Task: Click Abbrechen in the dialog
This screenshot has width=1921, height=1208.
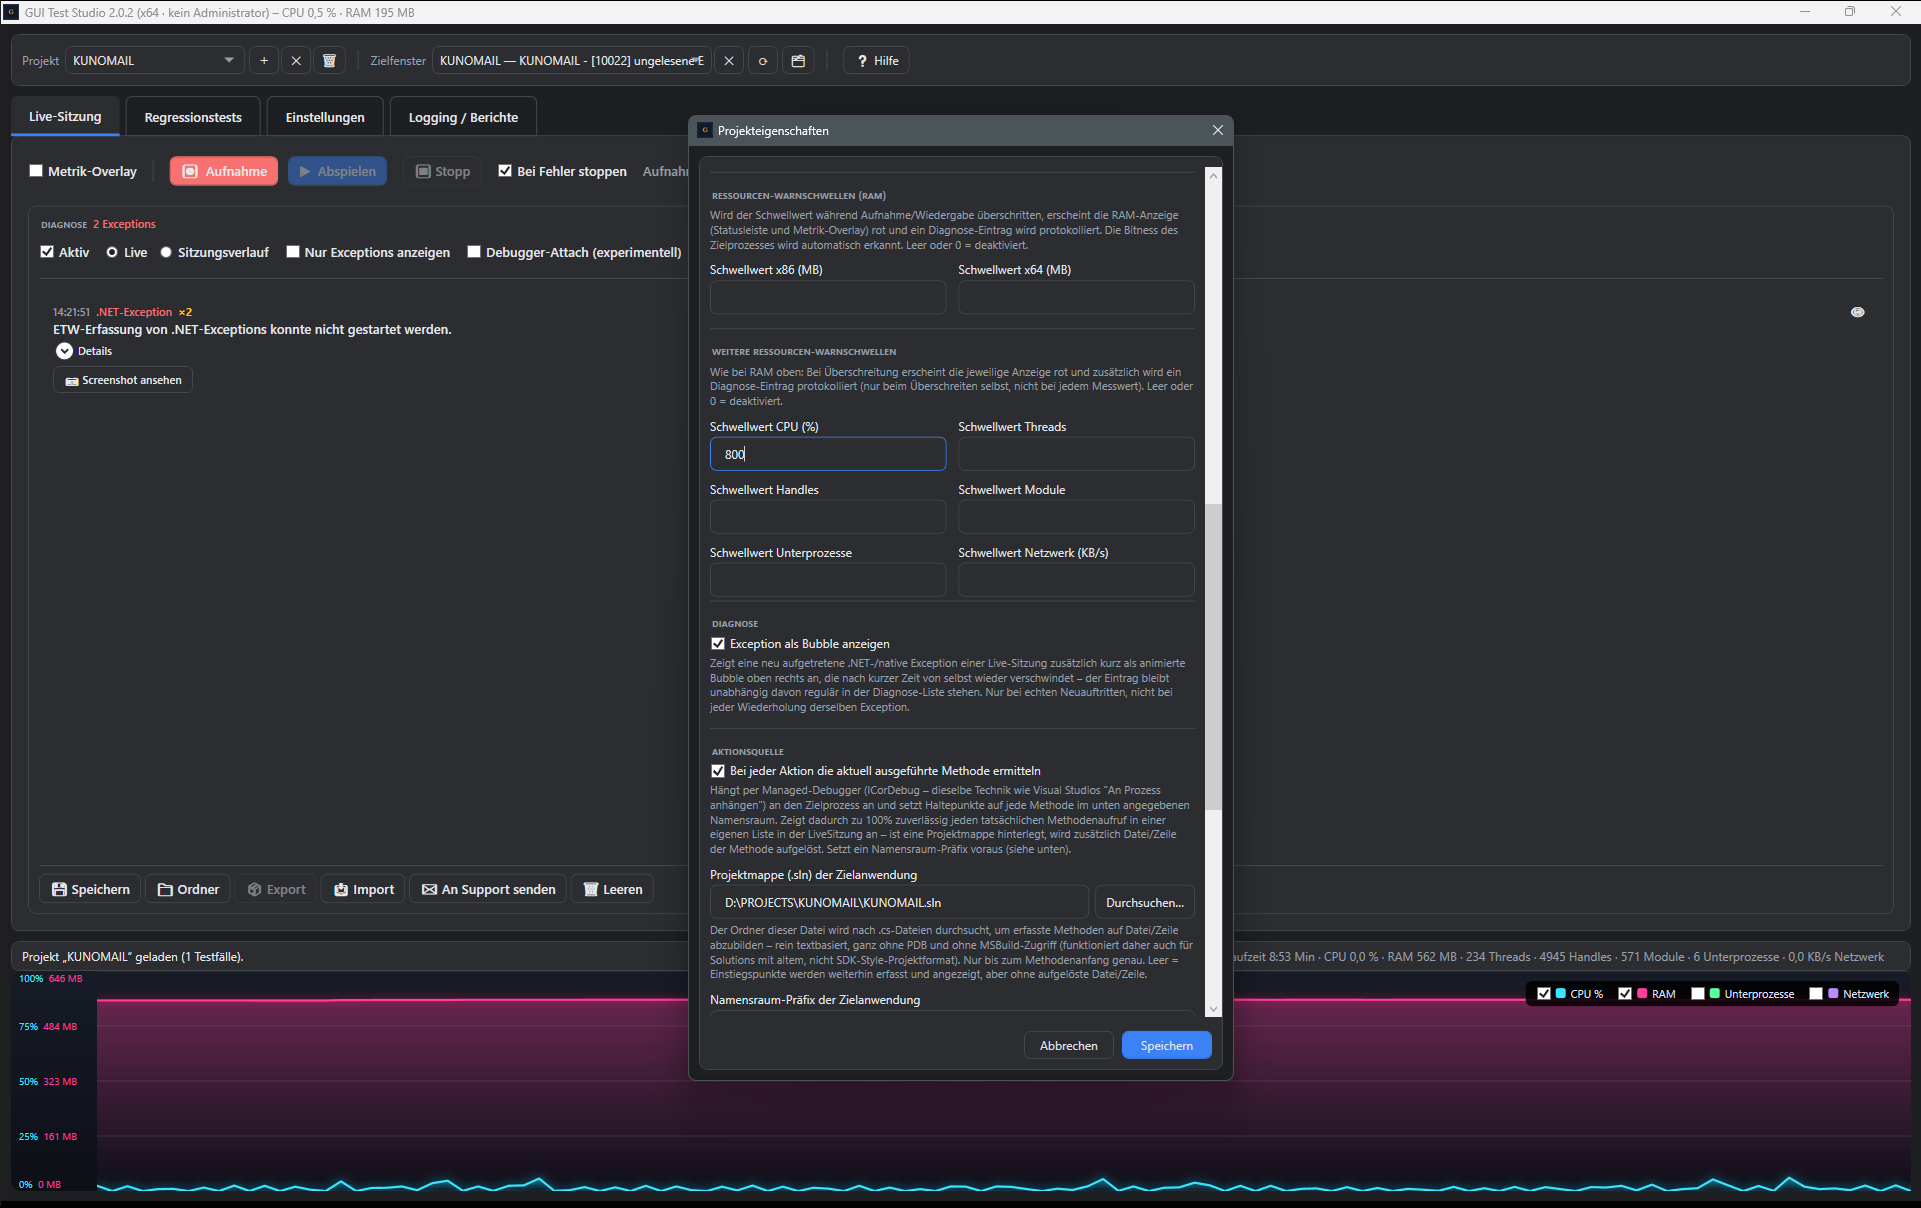Action: pos(1069,1045)
